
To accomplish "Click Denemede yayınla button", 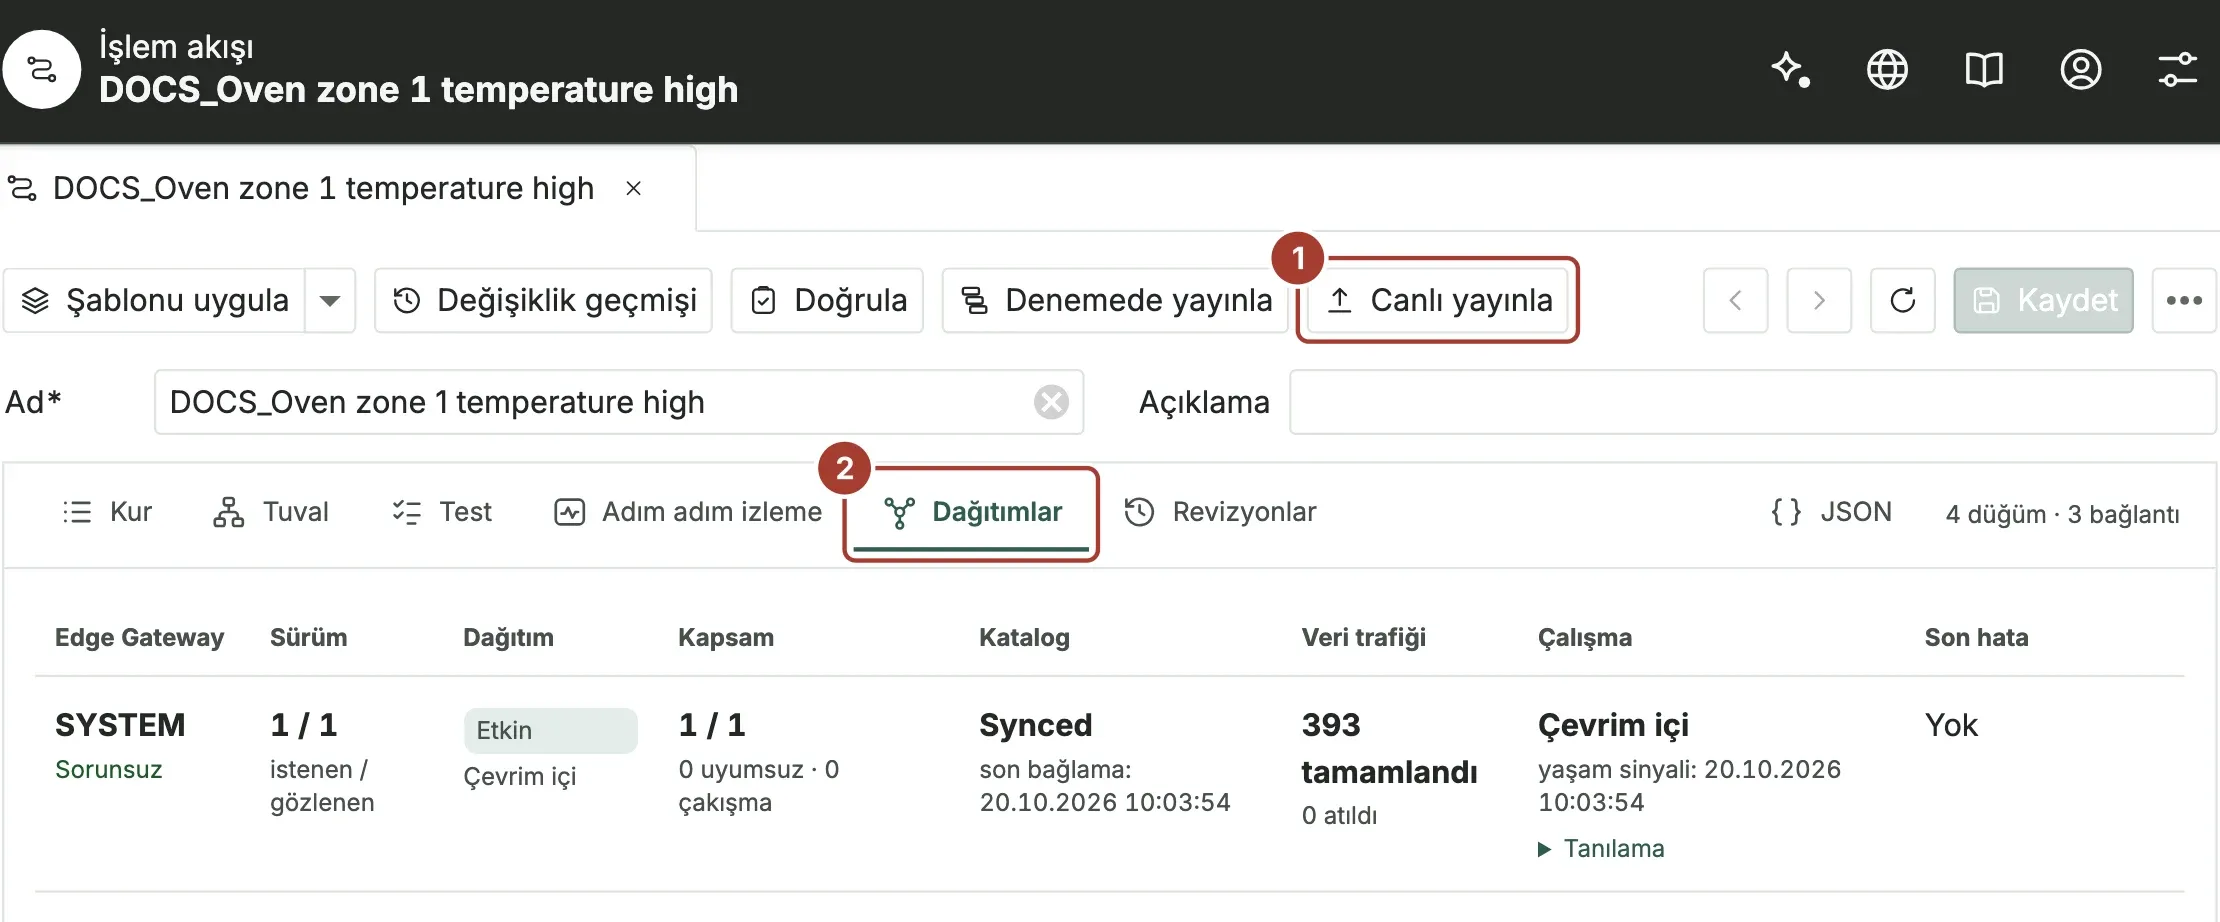I will pos(1115,300).
